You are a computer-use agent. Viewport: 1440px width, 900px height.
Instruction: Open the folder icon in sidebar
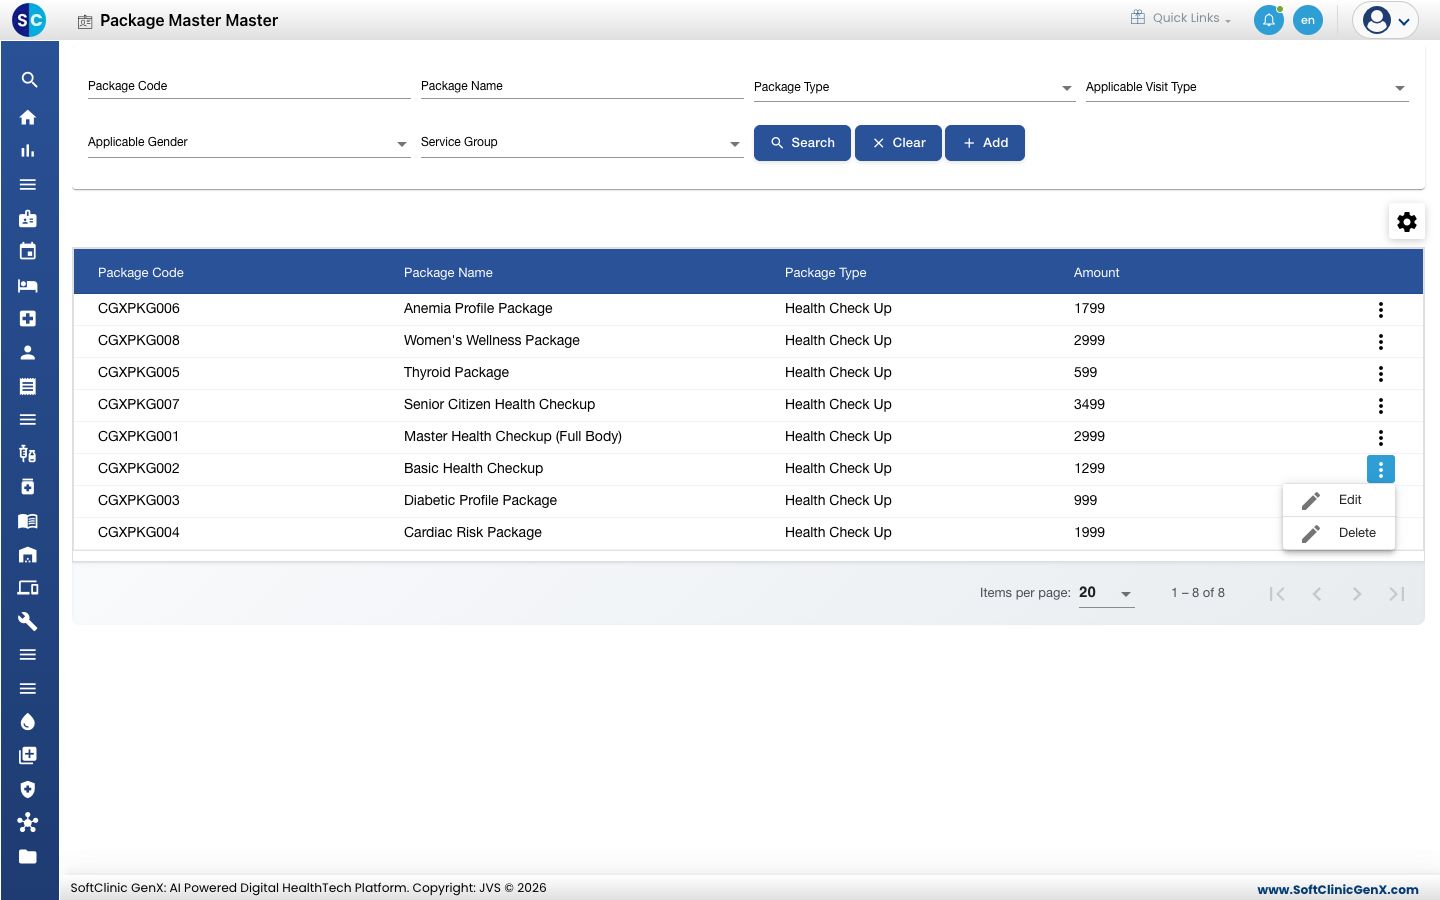click(x=28, y=856)
